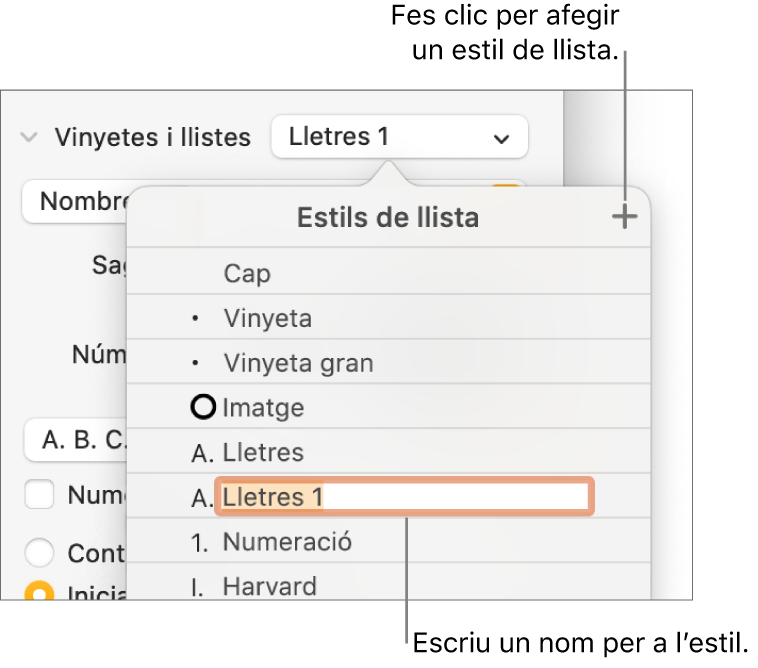Click the plus icon to add list style
This screenshot has height=668, width=758.
click(x=625, y=217)
